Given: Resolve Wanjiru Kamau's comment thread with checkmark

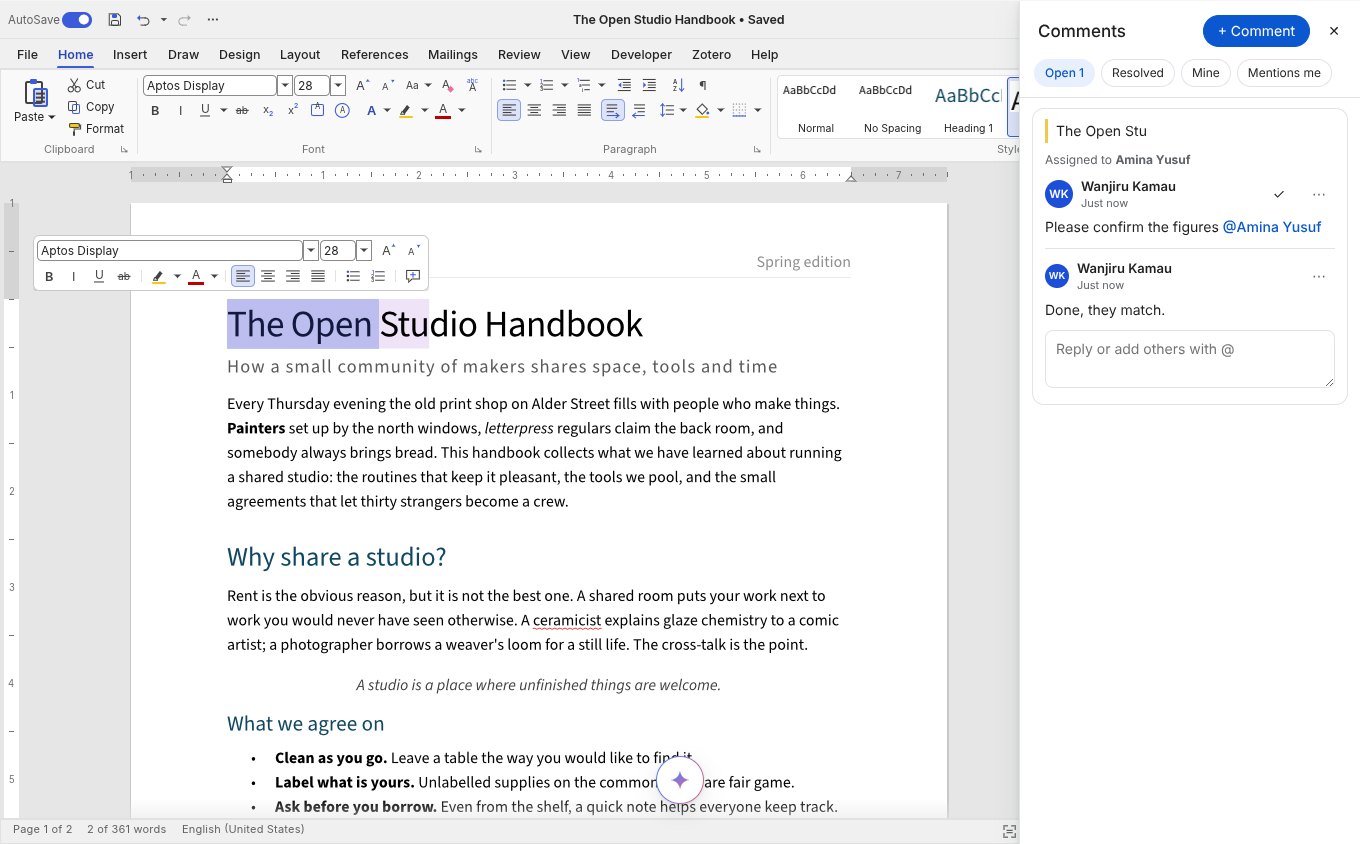Looking at the screenshot, I should click(x=1278, y=194).
